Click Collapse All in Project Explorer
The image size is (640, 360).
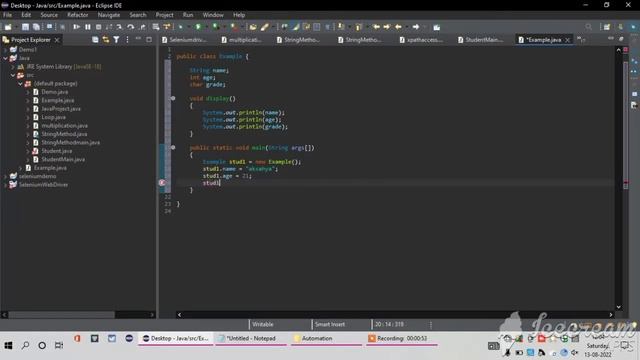click(95, 40)
